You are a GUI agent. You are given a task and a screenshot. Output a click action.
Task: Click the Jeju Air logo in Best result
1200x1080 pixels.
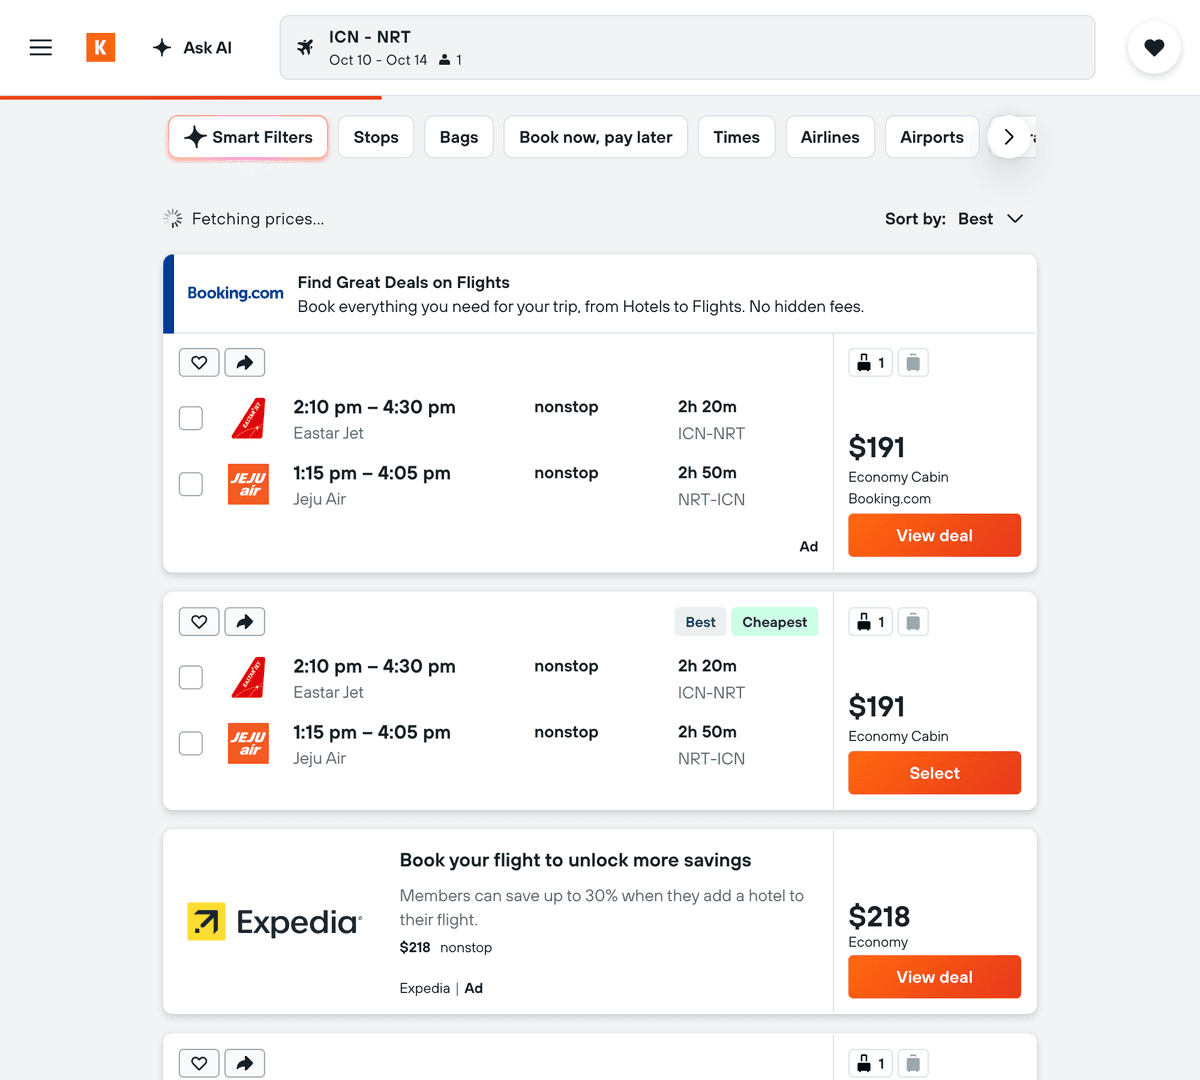pos(248,743)
